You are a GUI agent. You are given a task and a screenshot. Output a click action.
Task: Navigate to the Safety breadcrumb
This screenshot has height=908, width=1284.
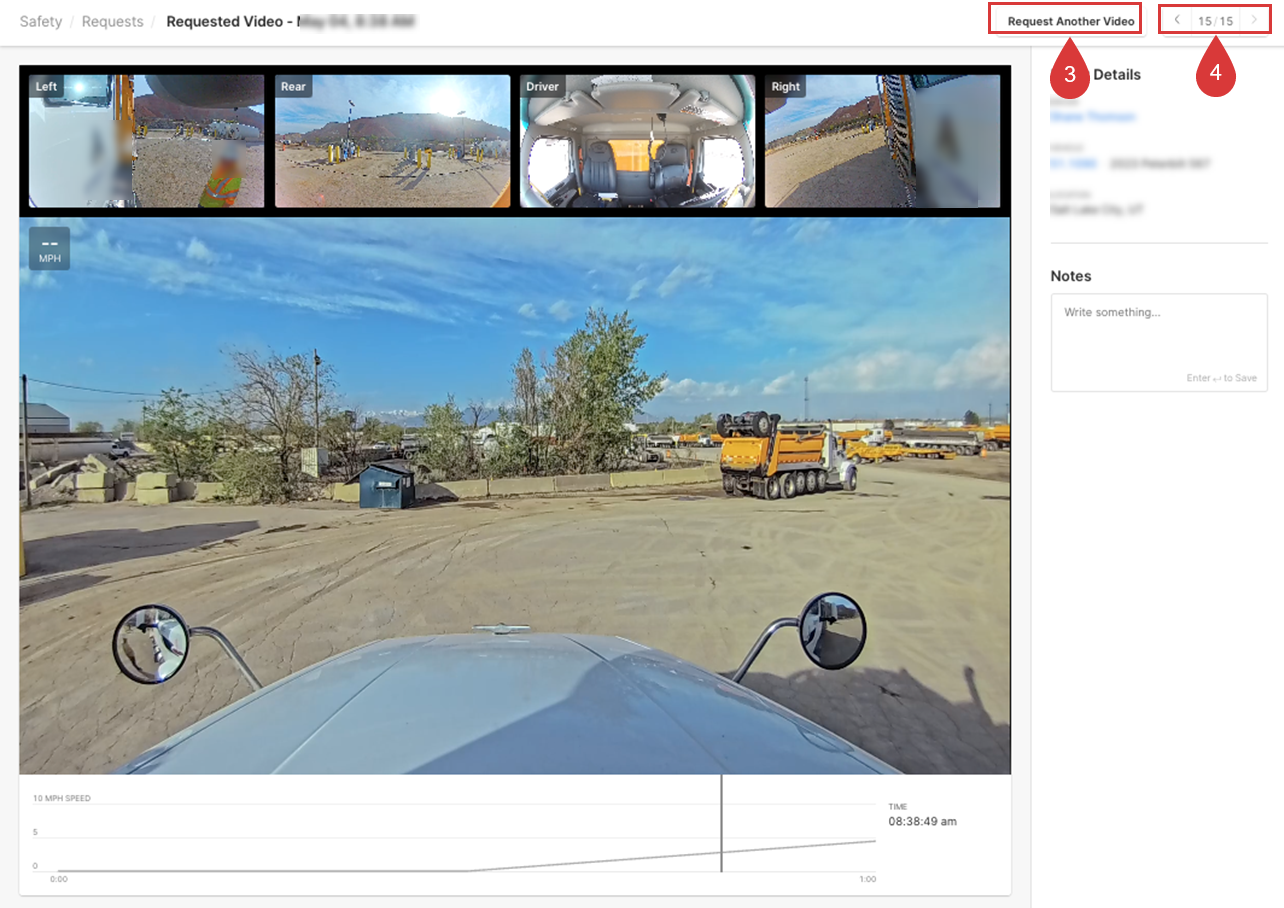click(41, 21)
